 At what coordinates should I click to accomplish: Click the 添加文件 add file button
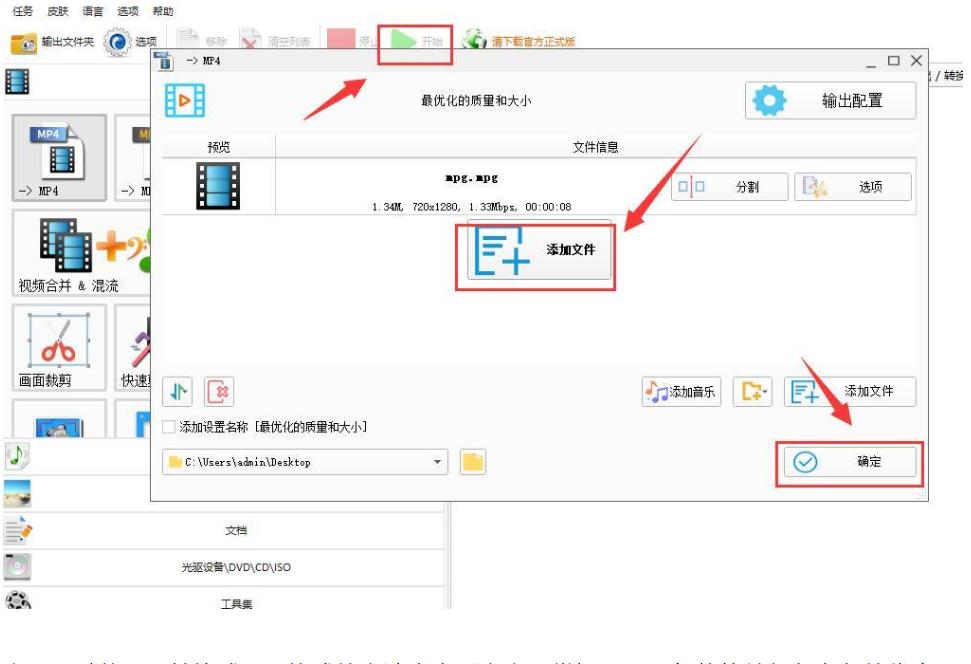point(538,253)
